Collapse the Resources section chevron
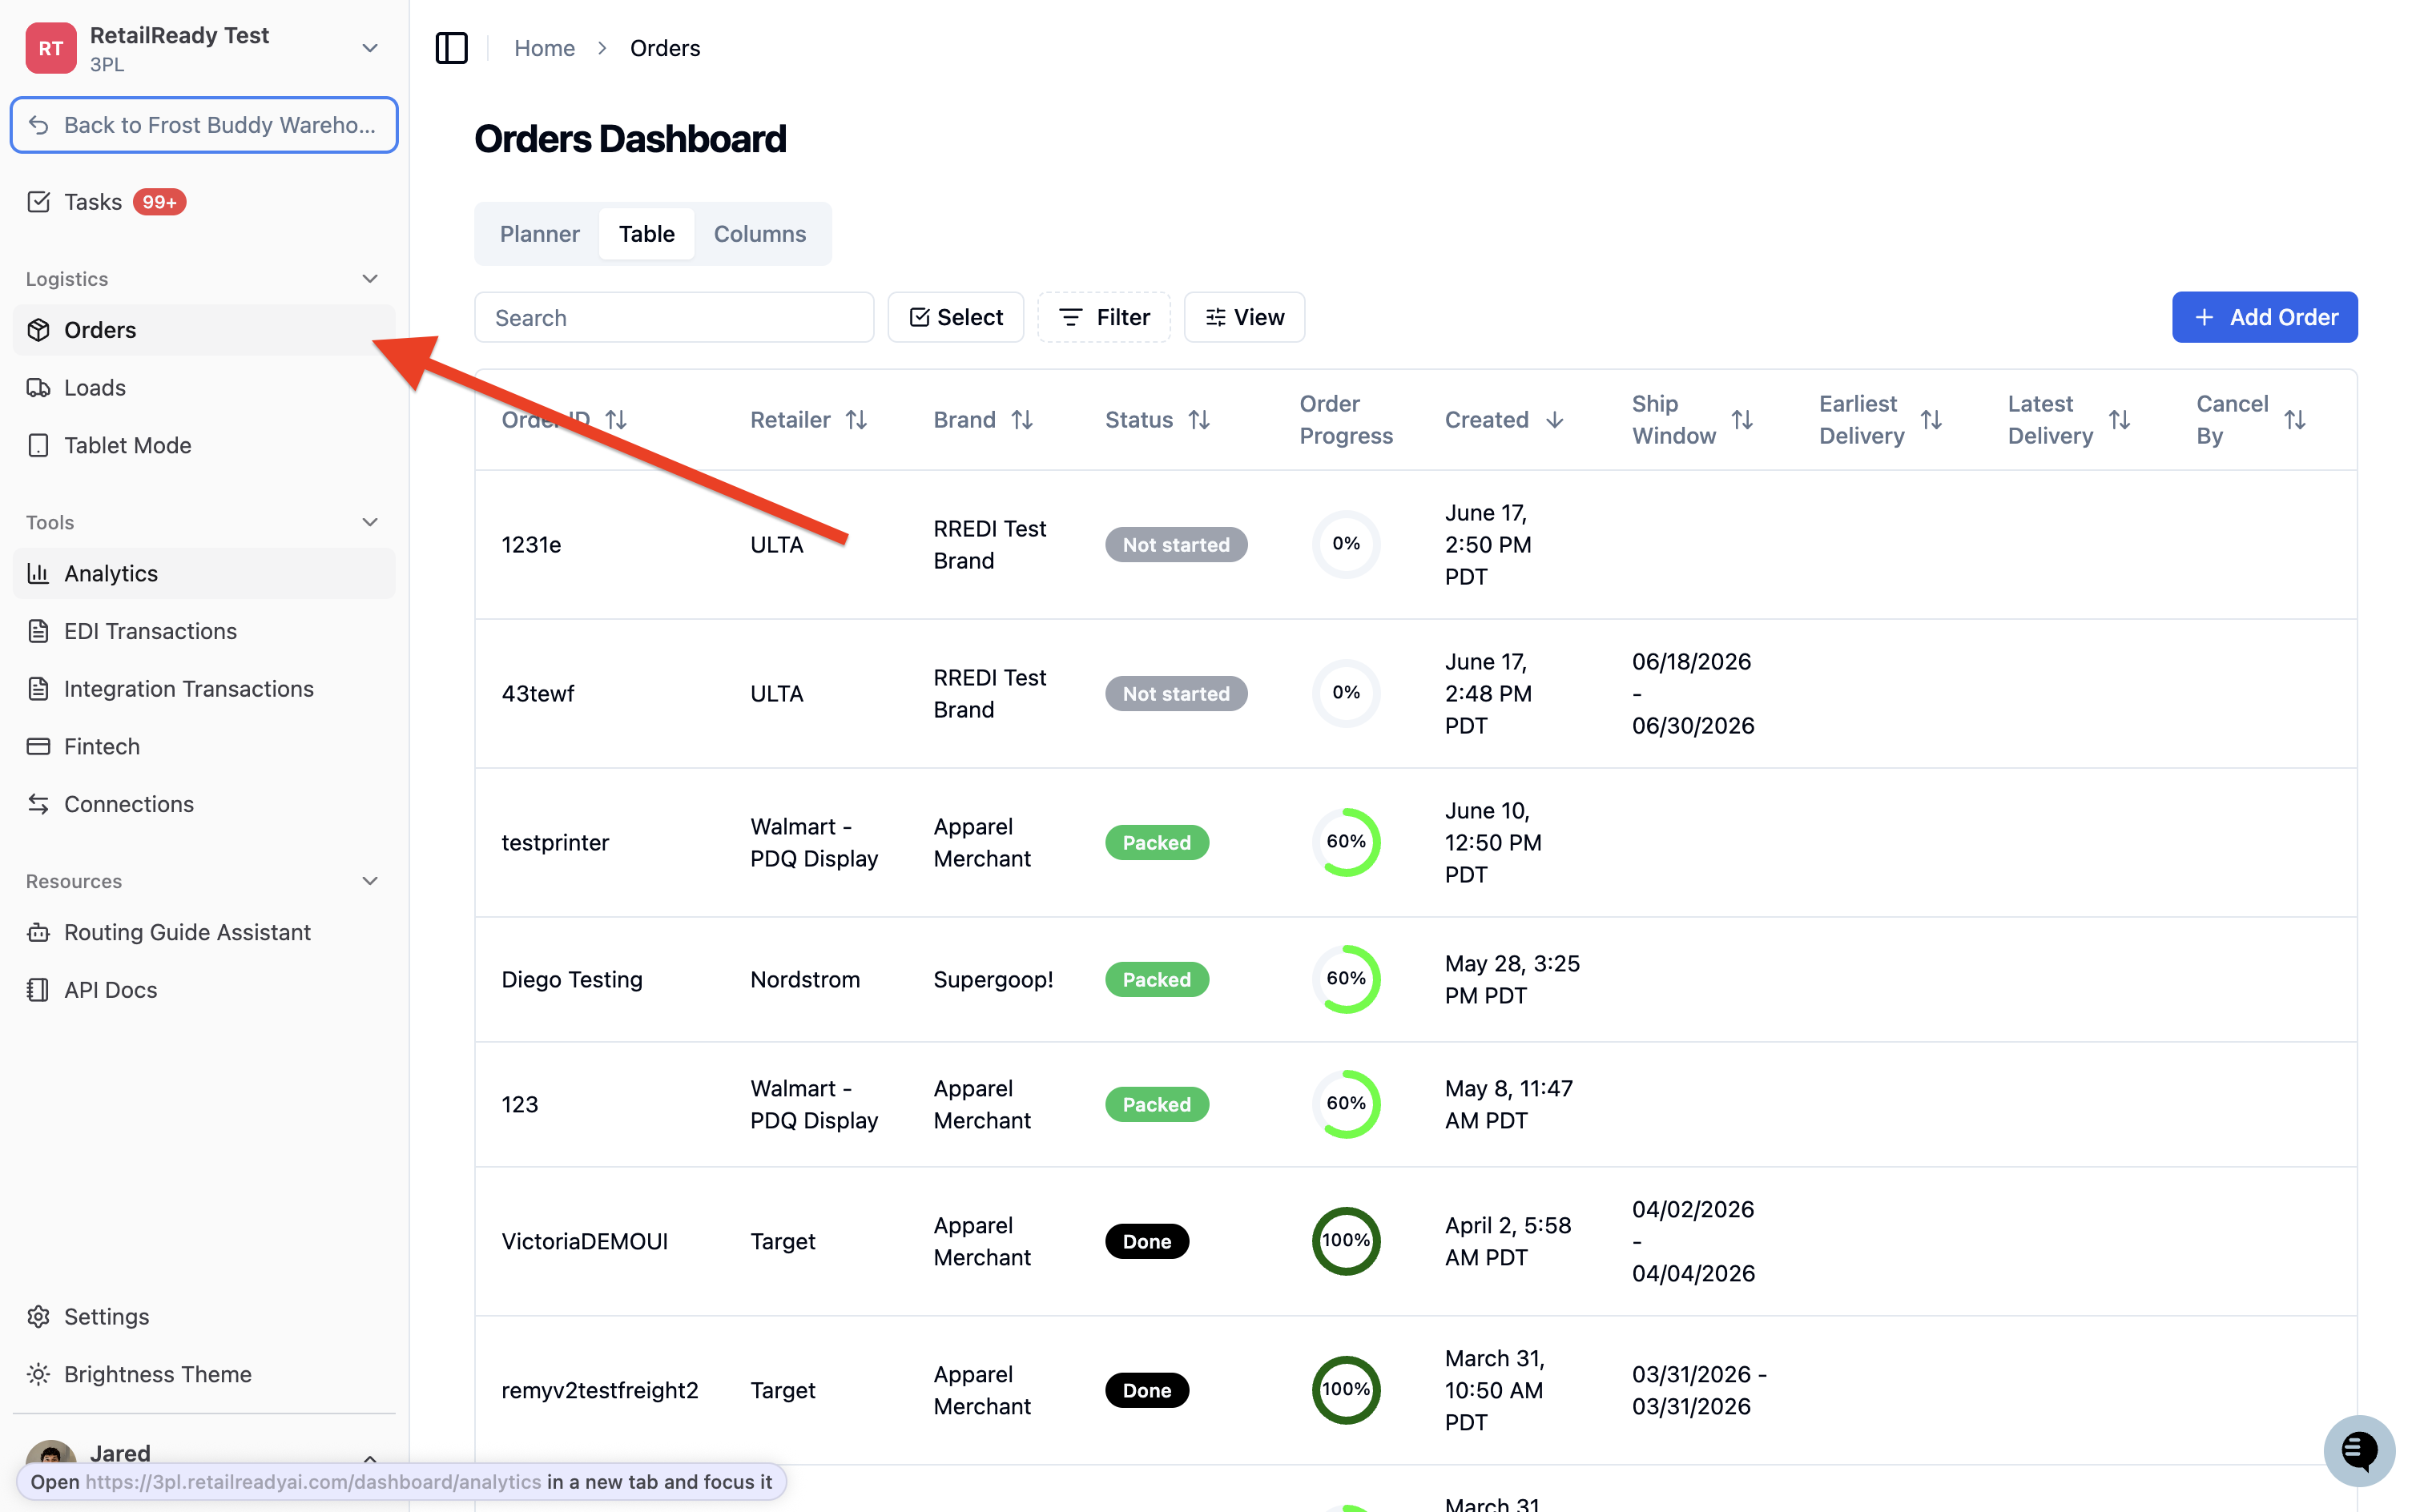Image resolution: width=2416 pixels, height=1512 pixels. click(x=370, y=881)
